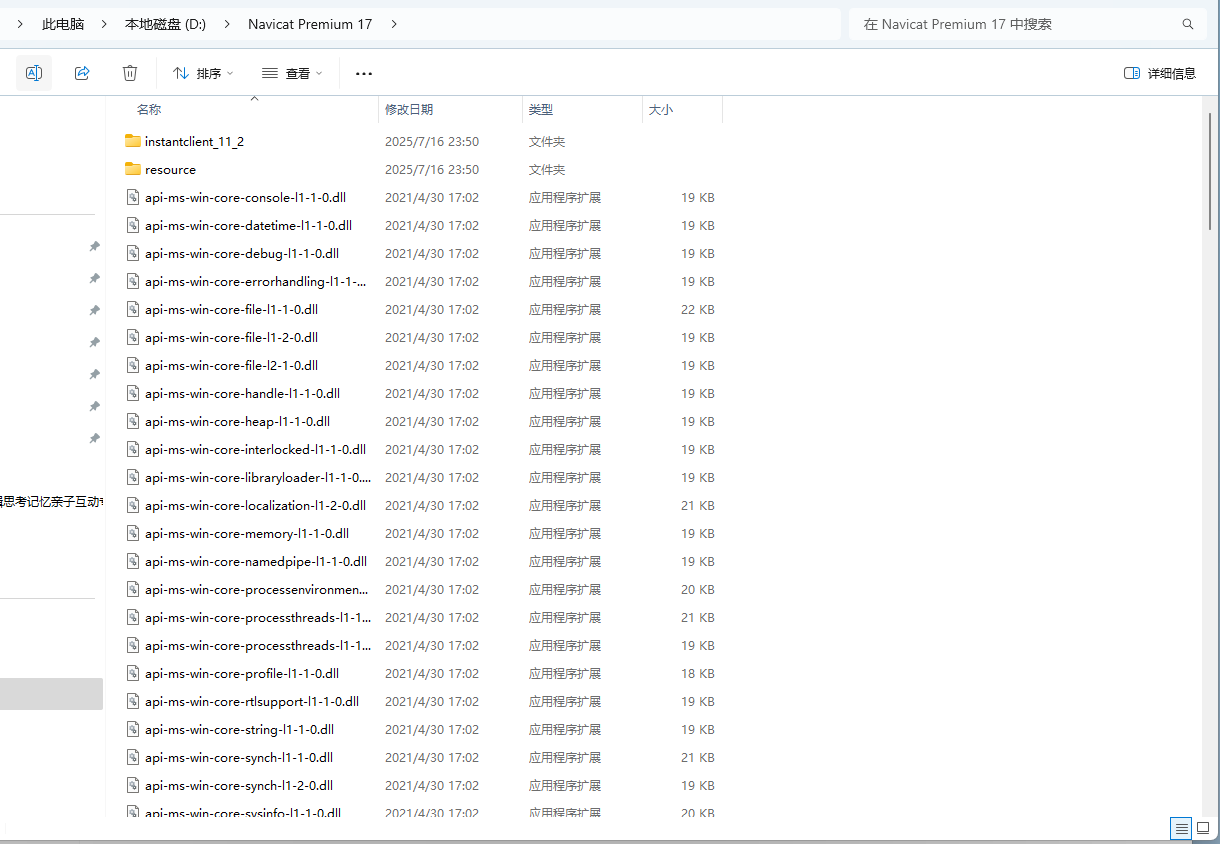Image resolution: width=1220 pixels, height=844 pixels.
Task: Click api-ms-win-core-interlocked-l1-1-0.dll file icon
Action: click(133, 449)
